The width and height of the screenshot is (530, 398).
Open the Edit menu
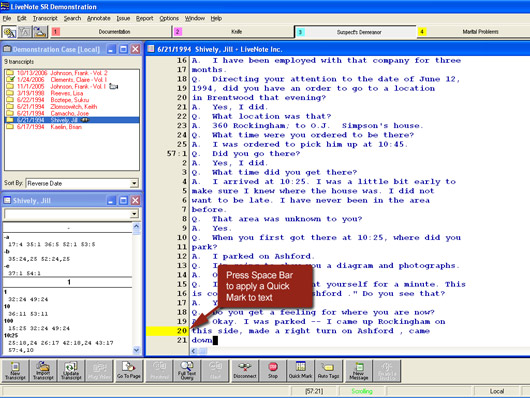(x=22, y=18)
